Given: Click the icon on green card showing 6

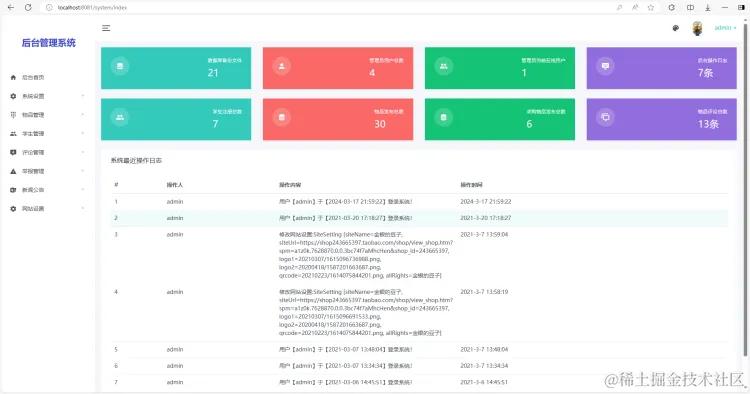Looking at the screenshot, I should pos(443,117).
